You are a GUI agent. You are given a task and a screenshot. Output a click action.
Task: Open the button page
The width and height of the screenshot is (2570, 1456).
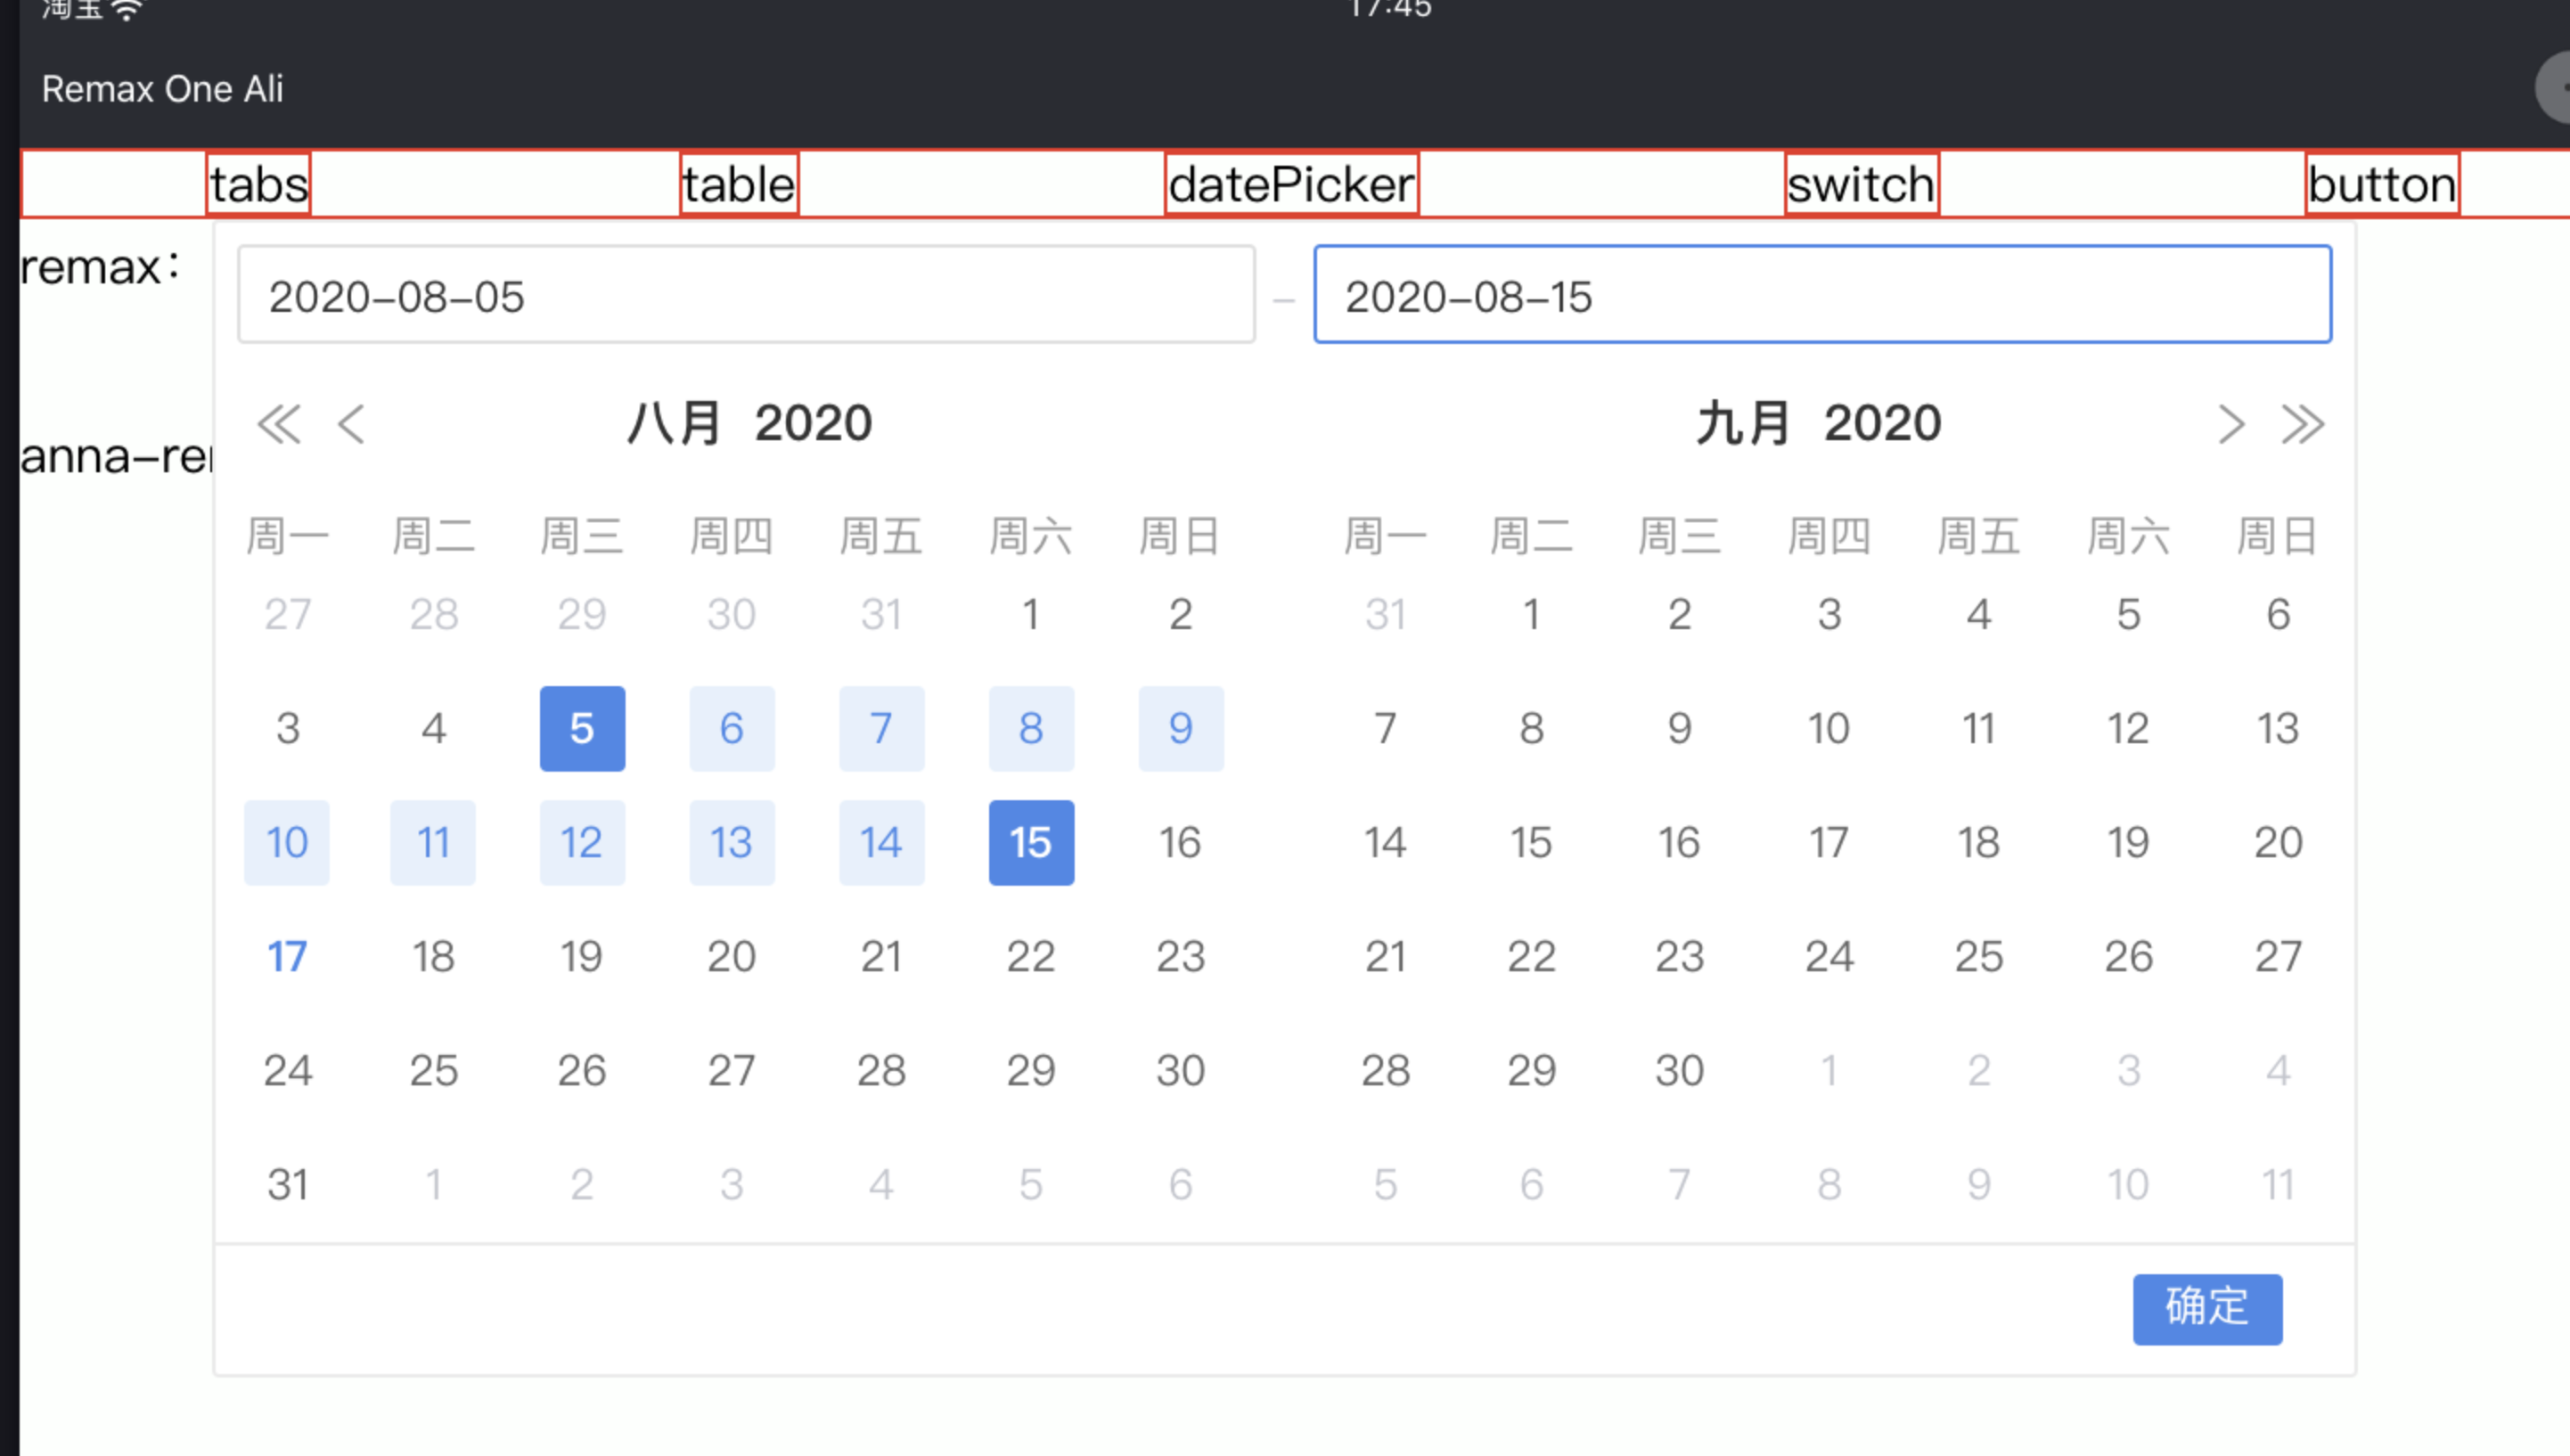[x=2383, y=184]
